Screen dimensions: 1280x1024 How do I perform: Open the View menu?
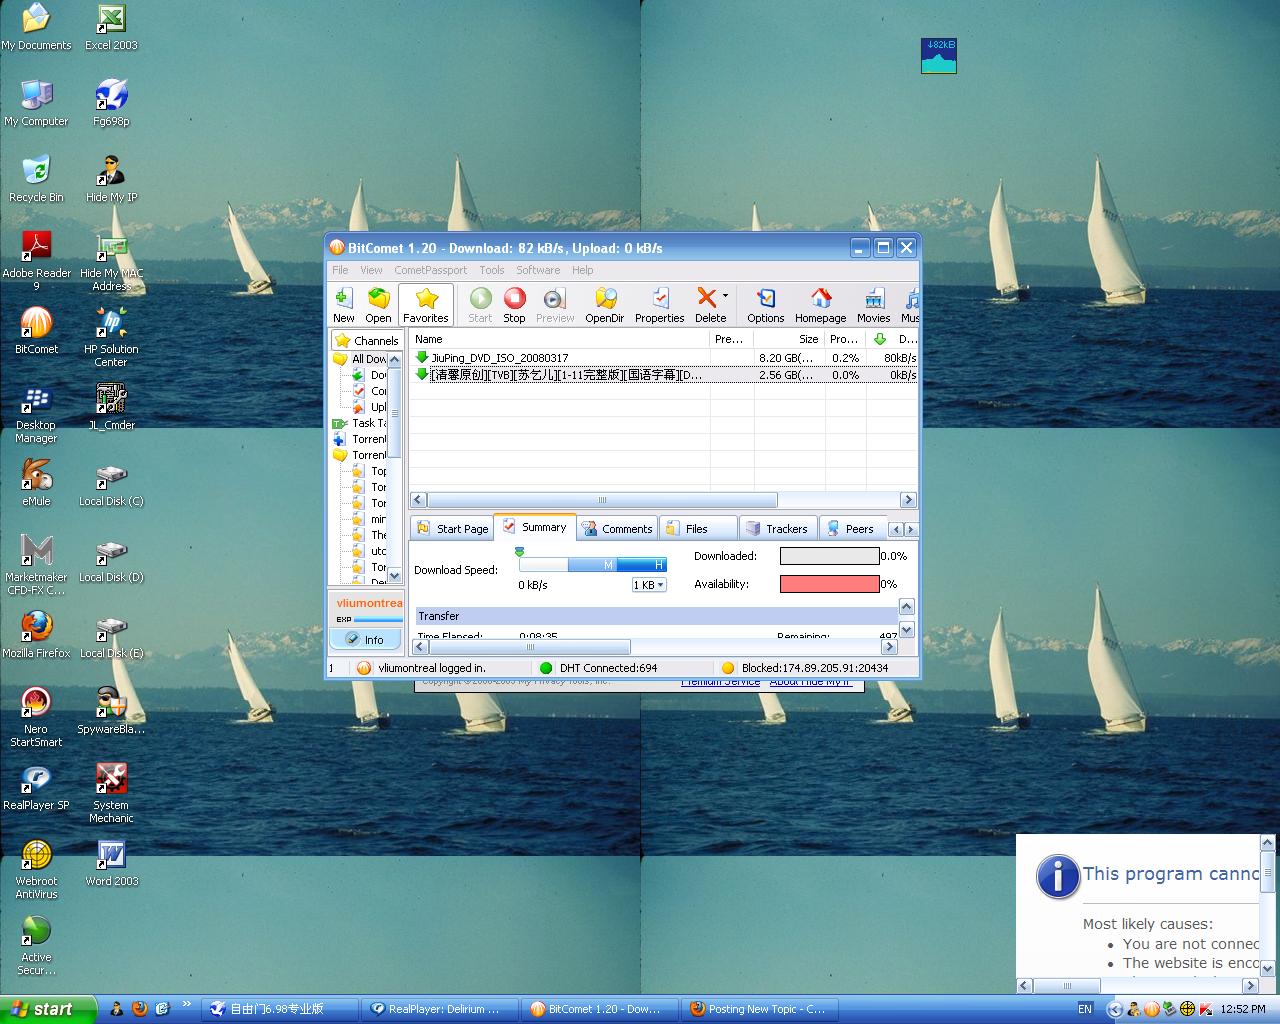371,270
